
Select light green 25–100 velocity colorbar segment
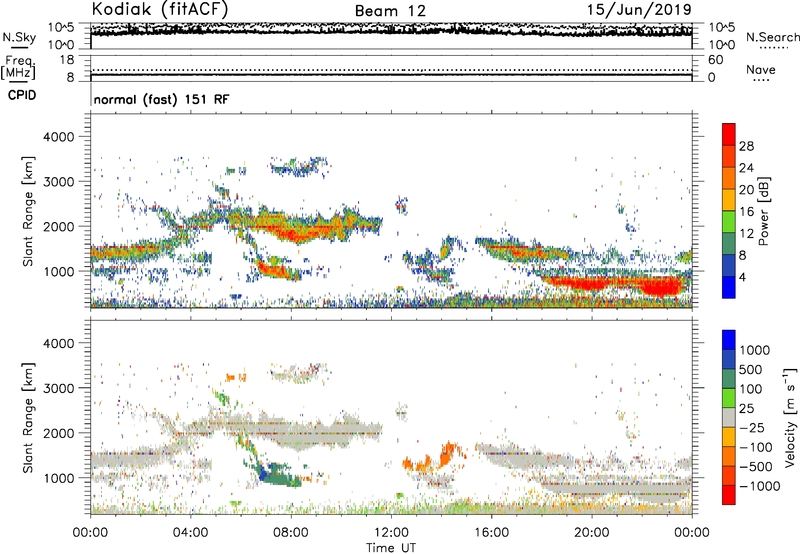point(729,398)
